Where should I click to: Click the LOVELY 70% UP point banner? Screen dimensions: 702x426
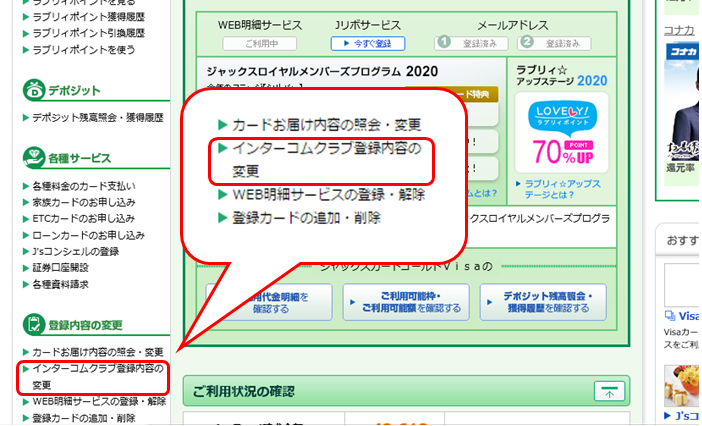pos(561,133)
